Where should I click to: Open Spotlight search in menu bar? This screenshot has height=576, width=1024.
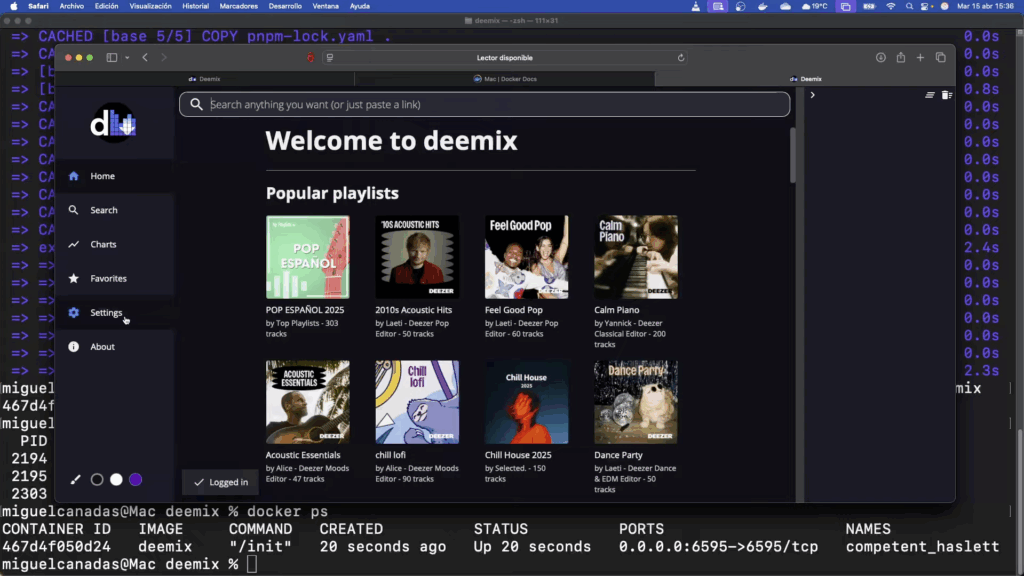[909, 6]
